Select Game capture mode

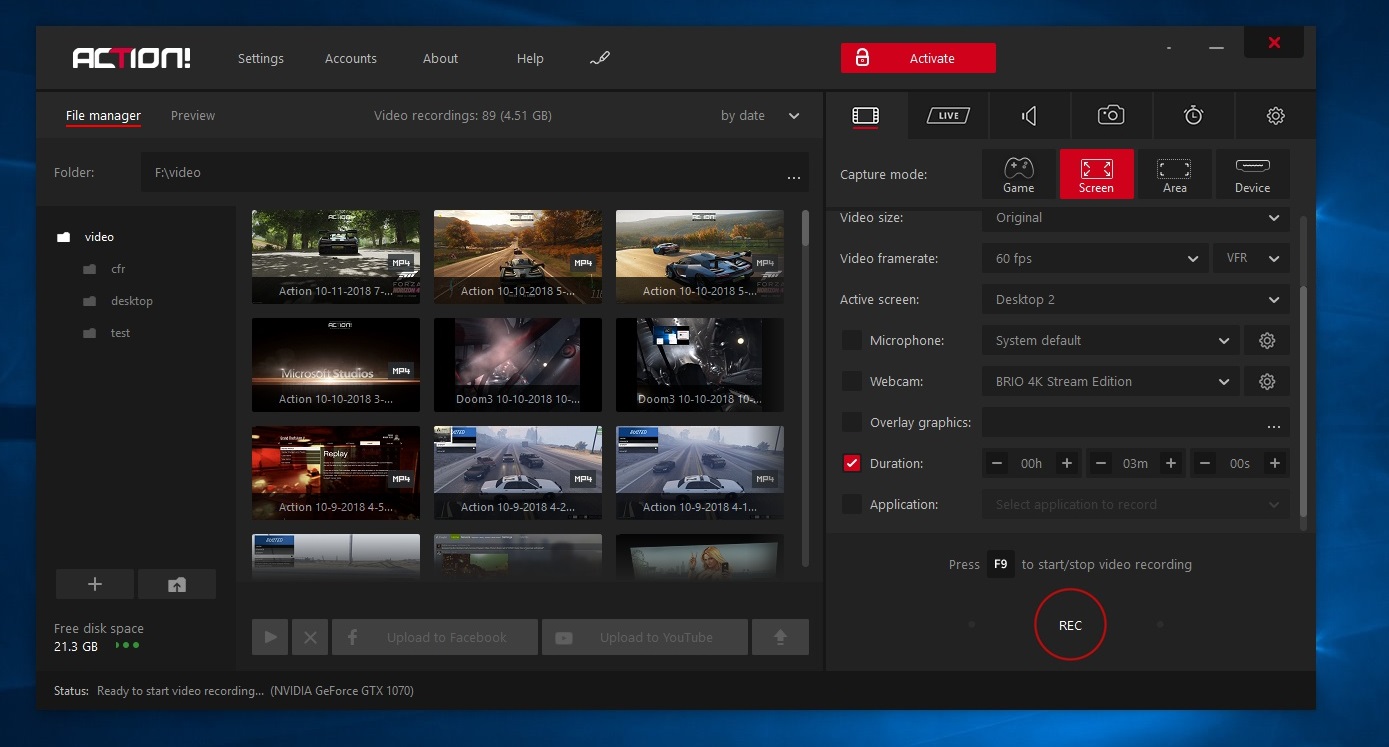click(1018, 174)
